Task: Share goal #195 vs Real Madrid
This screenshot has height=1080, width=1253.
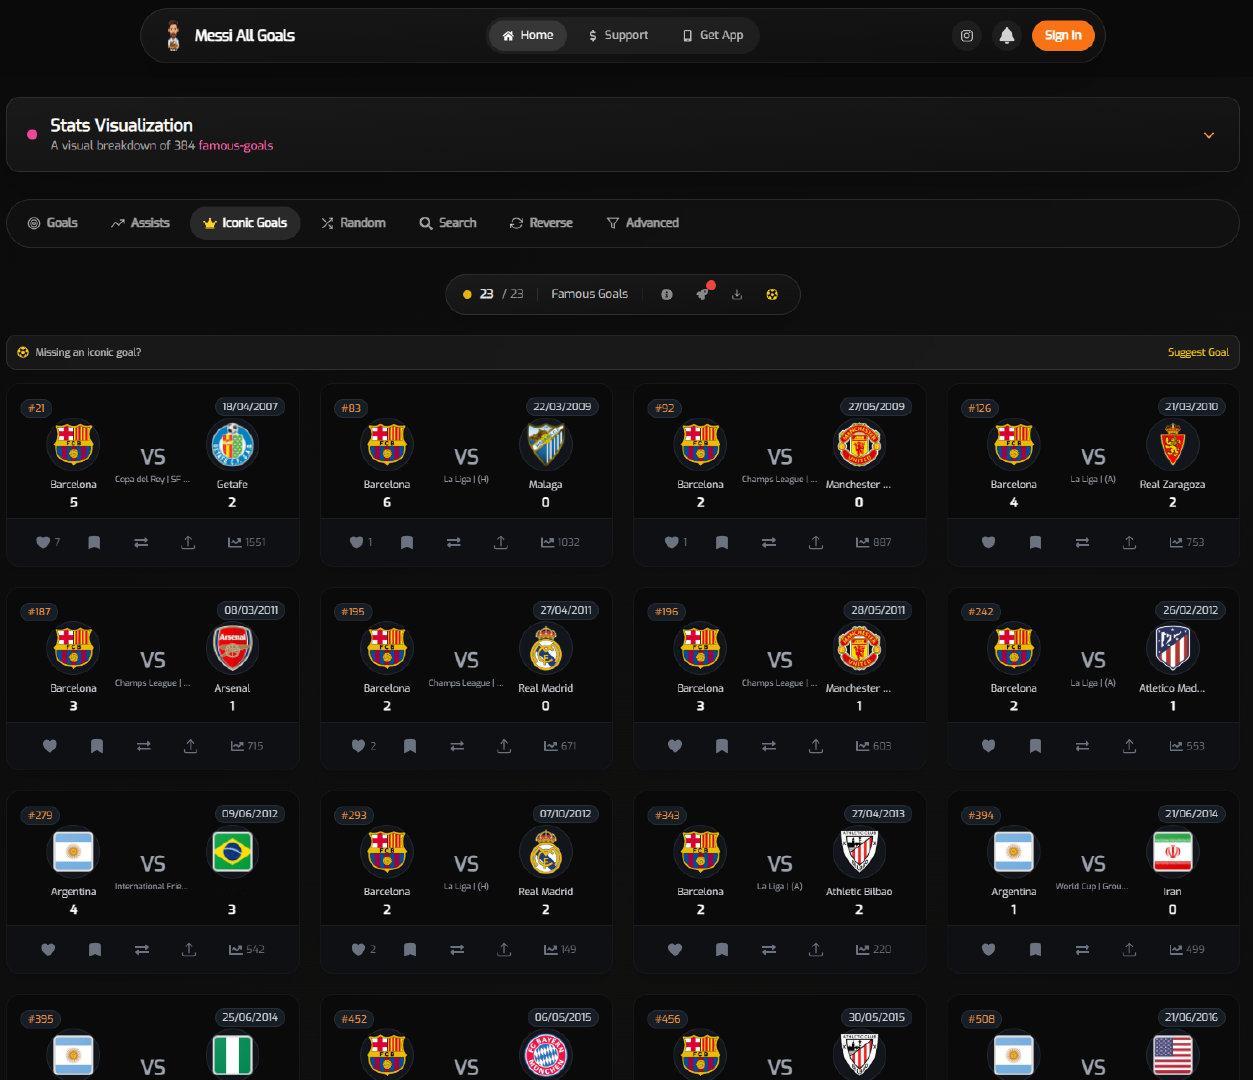Action: coord(504,746)
